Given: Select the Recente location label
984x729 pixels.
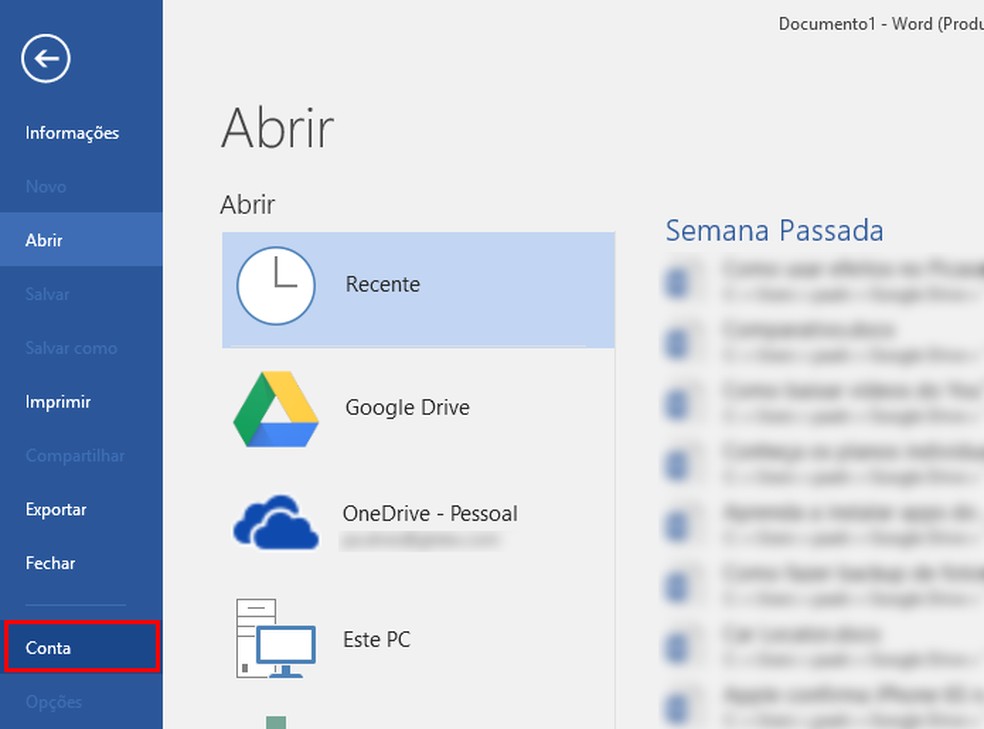Looking at the screenshot, I should point(383,284).
